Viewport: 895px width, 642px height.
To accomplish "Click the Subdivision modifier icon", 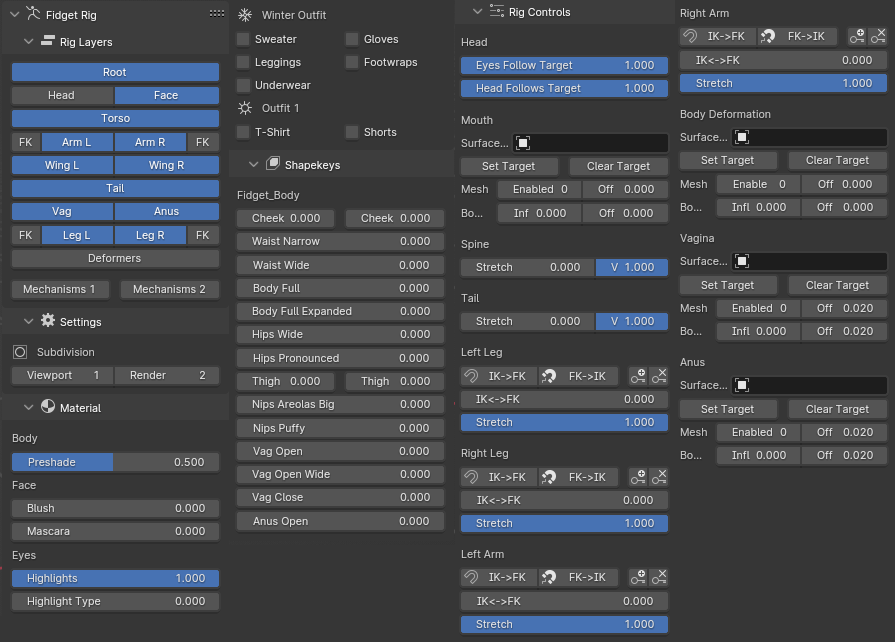I will (20, 352).
